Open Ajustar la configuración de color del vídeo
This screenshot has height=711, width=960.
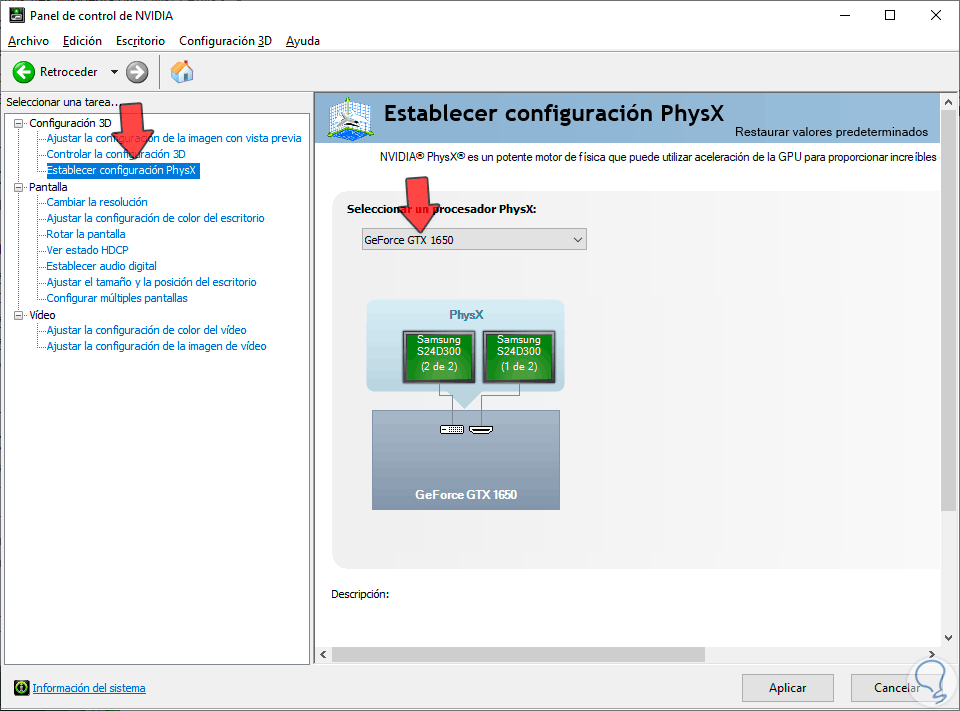146,330
